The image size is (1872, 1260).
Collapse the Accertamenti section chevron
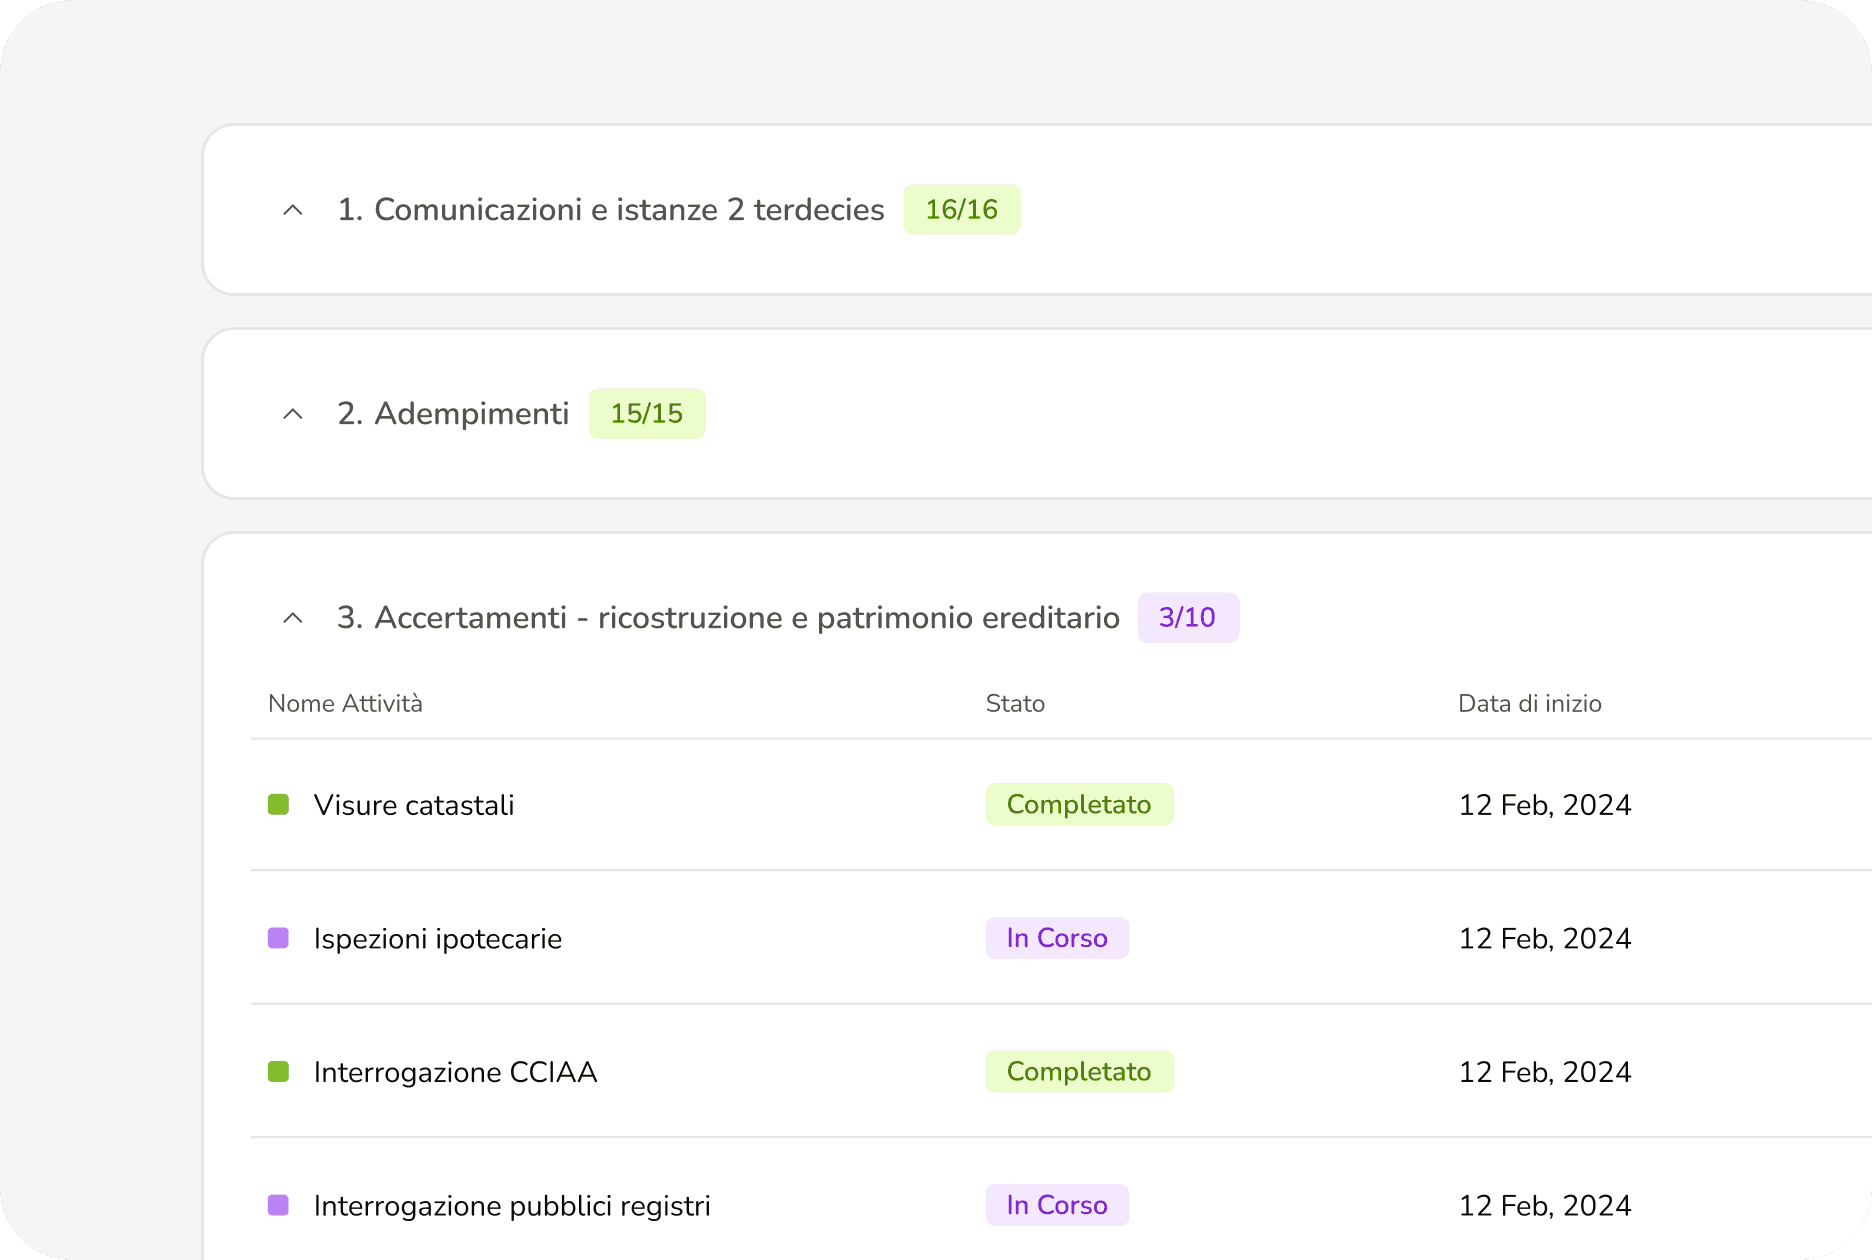293,618
